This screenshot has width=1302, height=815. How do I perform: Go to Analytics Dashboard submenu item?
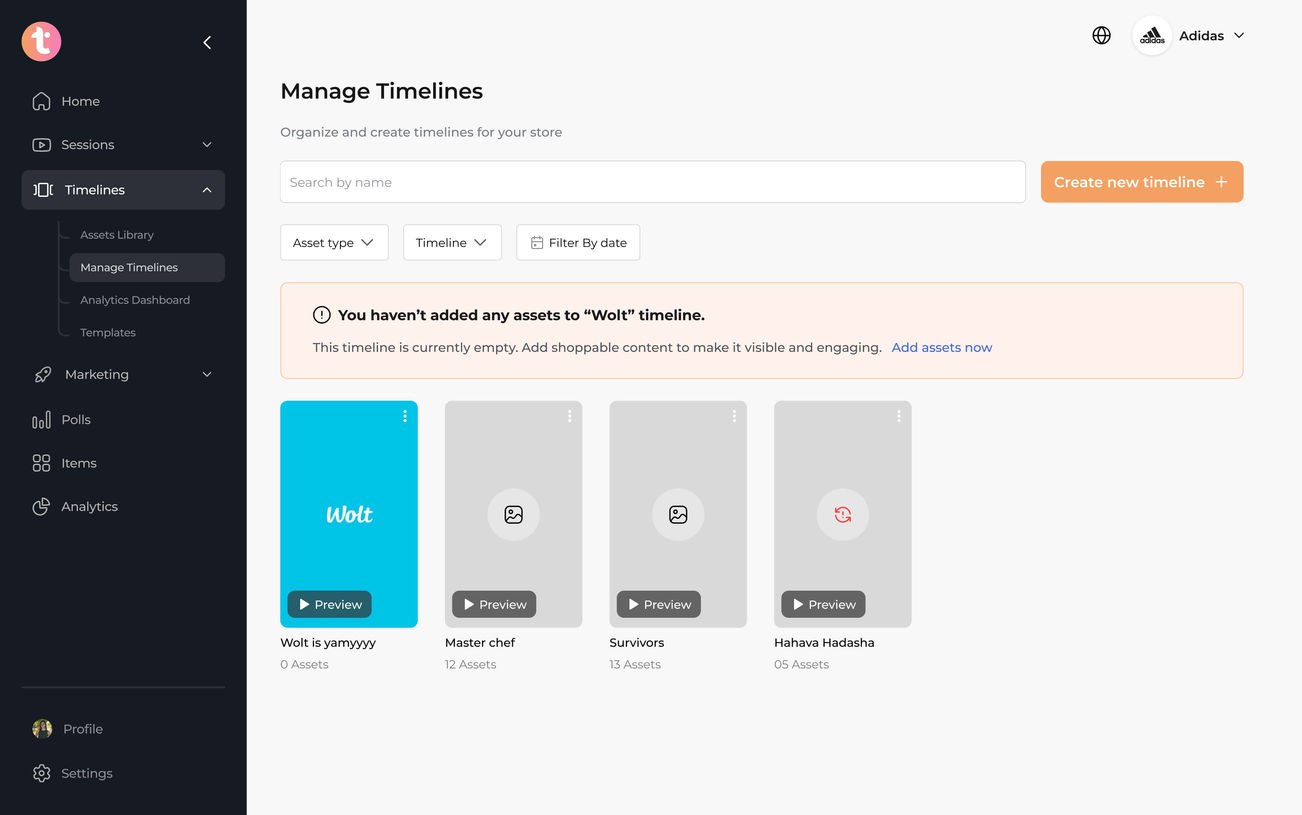click(135, 300)
